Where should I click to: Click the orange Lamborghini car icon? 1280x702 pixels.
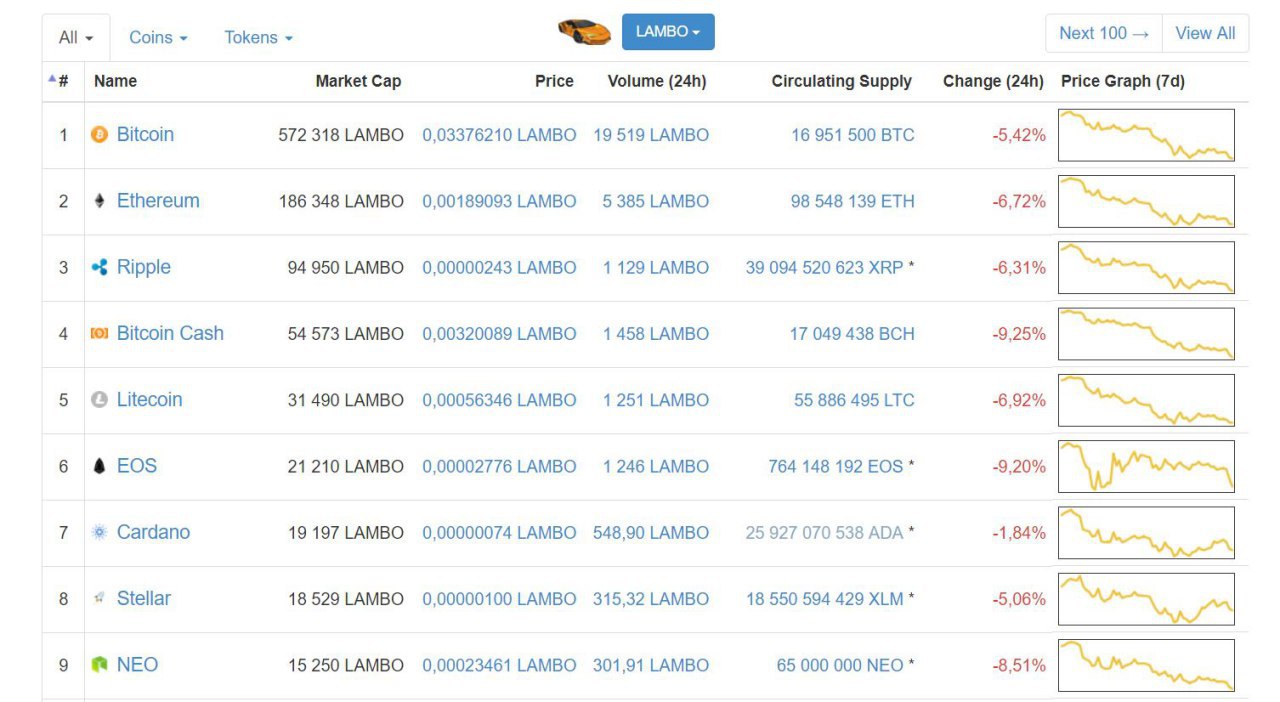coord(584,32)
